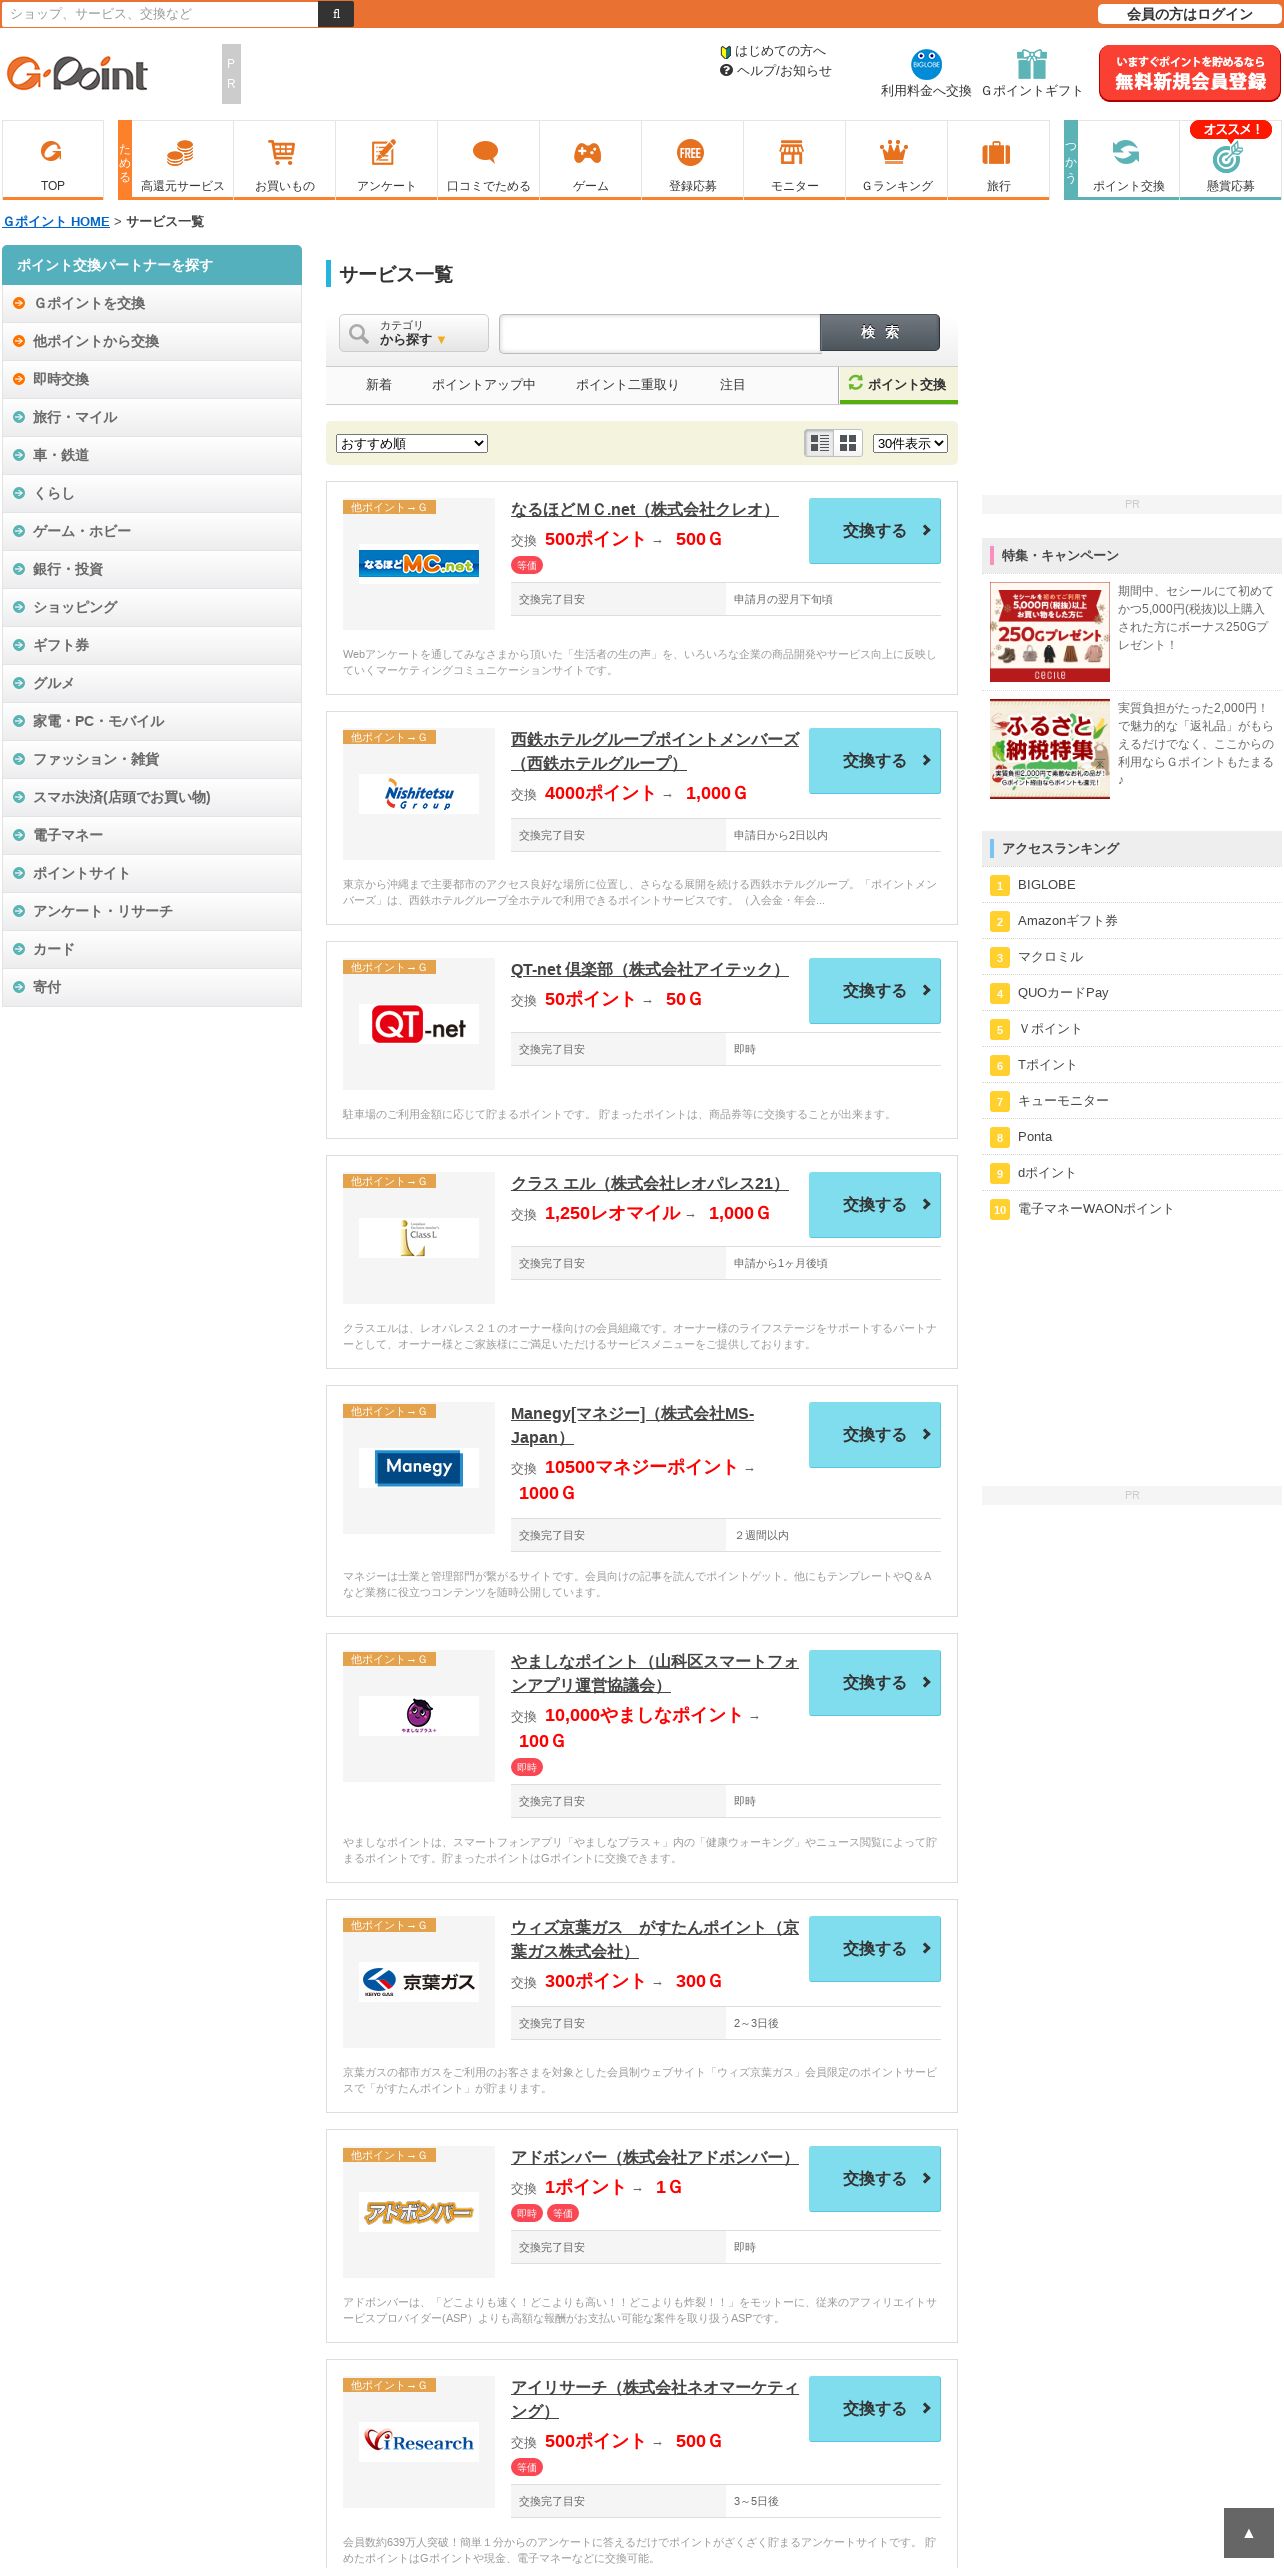Select the ポイント交換 tab

[x=898, y=384]
